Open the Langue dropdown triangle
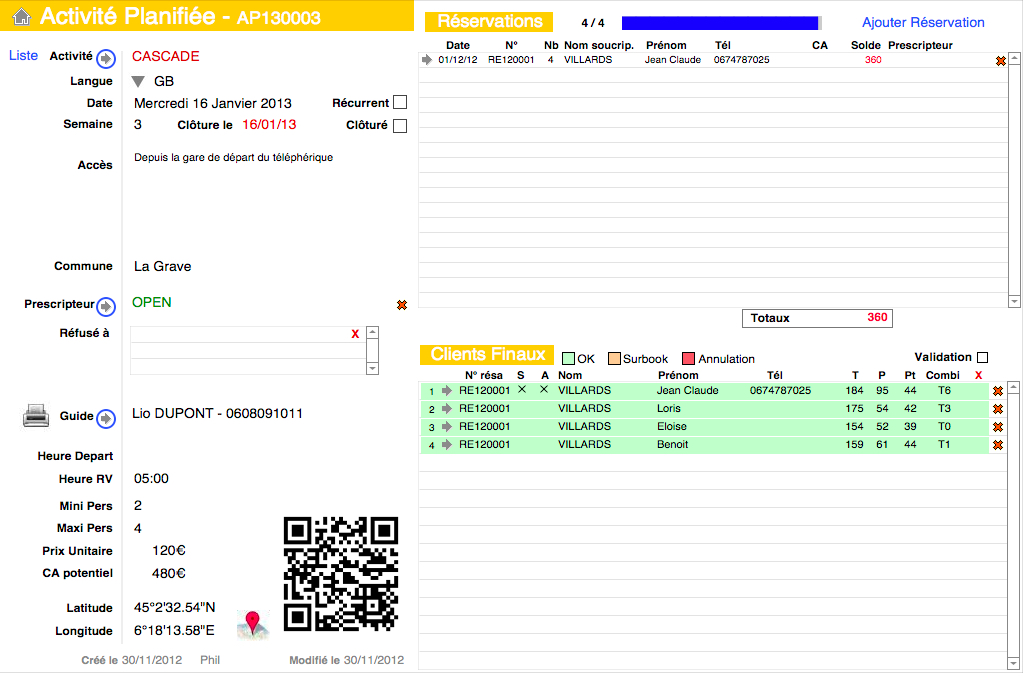This screenshot has width=1026, height=676. point(138,82)
